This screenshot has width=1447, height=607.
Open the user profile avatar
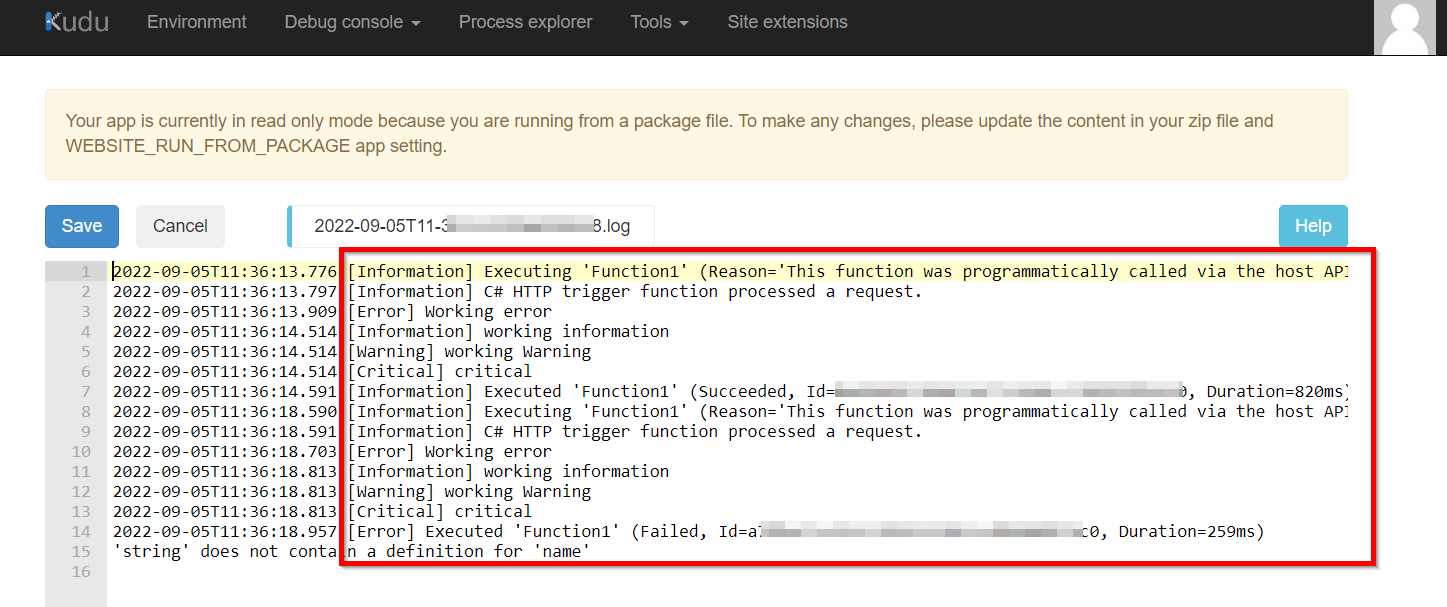(1404, 28)
